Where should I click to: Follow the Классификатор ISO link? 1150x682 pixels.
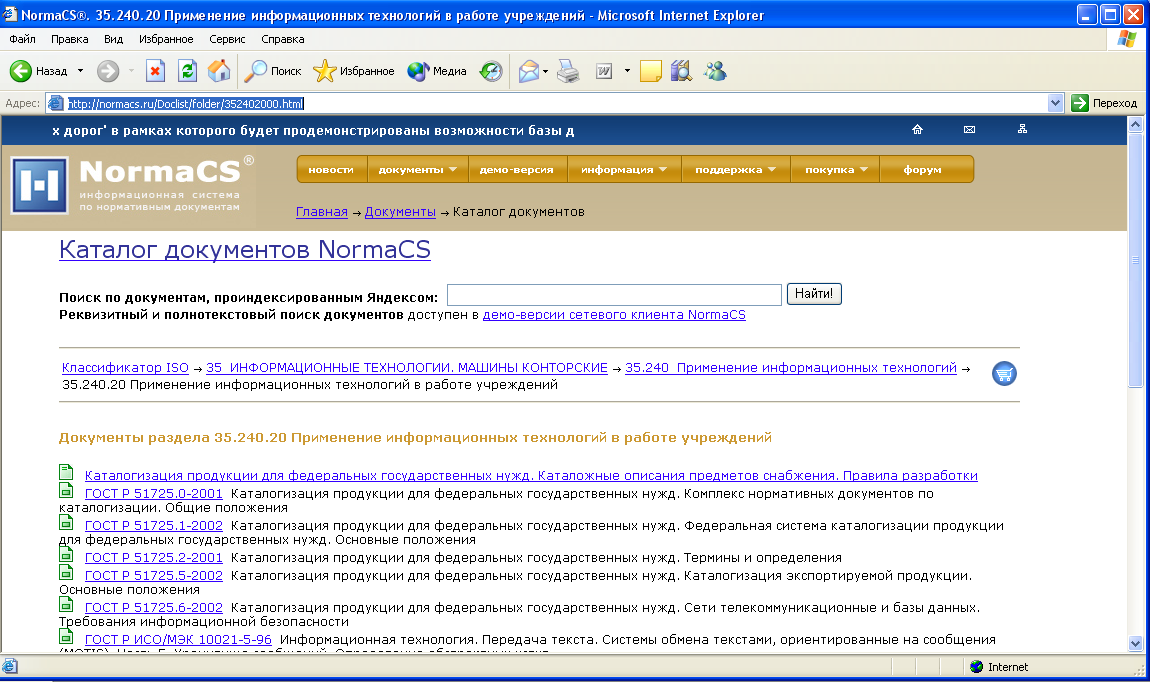coord(125,368)
